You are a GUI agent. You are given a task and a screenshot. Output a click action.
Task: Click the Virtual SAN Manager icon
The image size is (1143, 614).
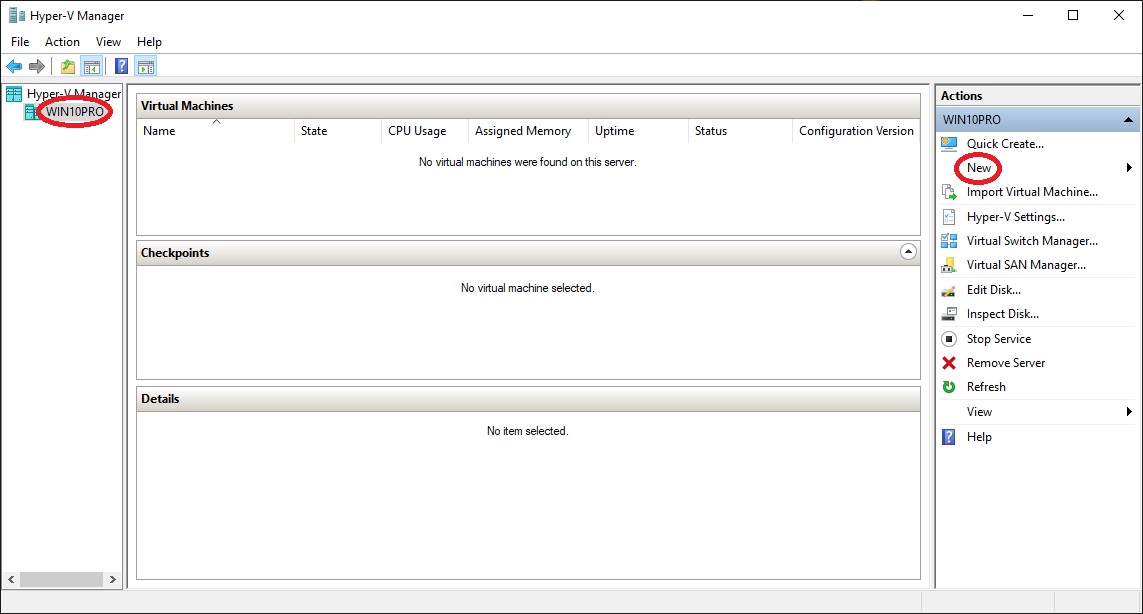pos(949,265)
